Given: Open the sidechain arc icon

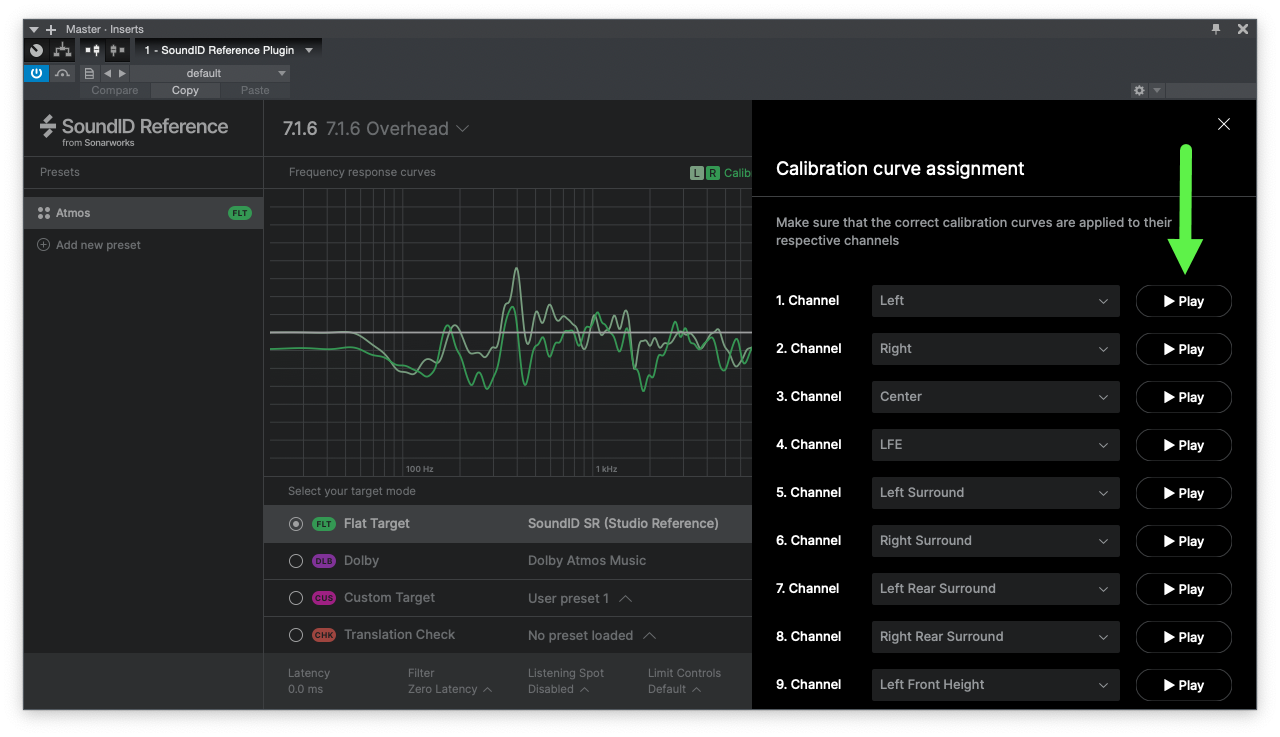Looking at the screenshot, I should click(x=63, y=73).
